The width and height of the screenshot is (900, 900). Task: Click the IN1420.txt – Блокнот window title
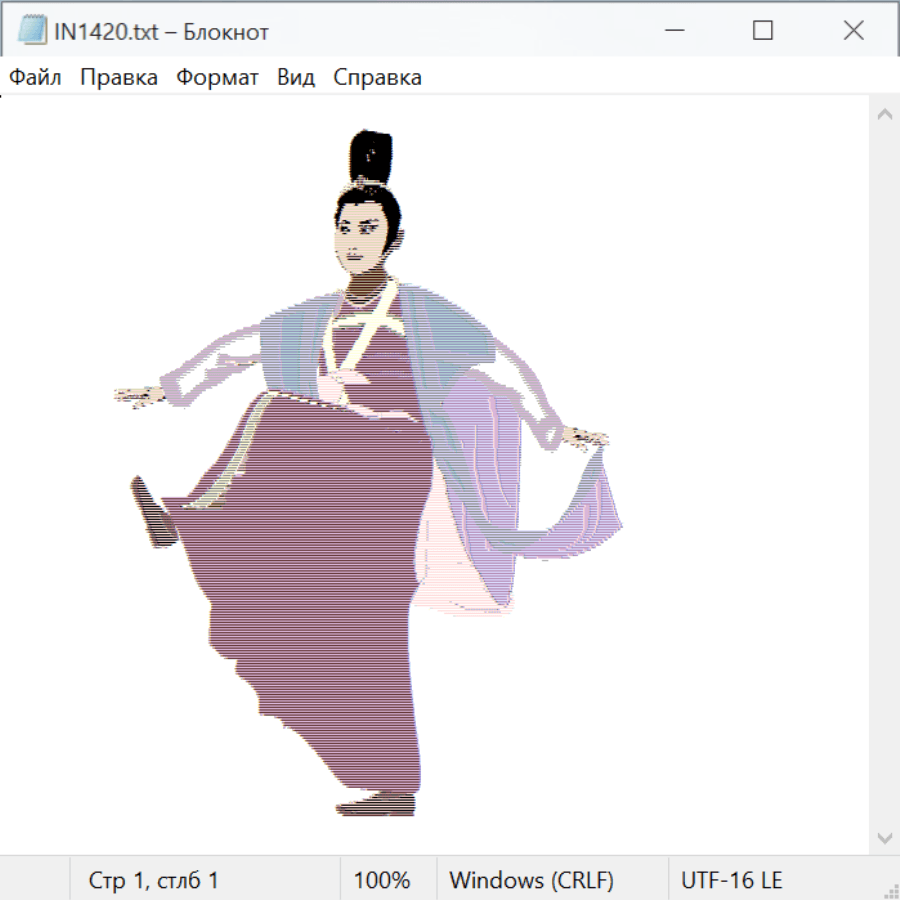(161, 31)
